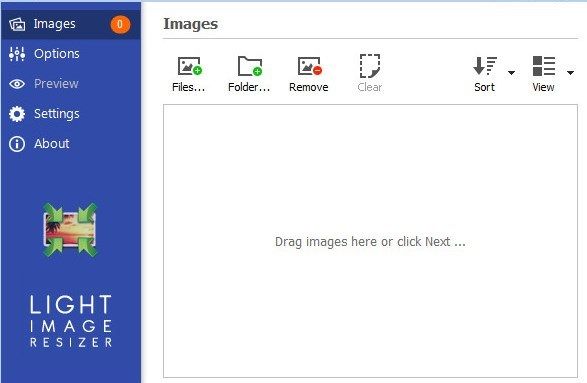Viewport: 587px width, 383px height.
Task: Open the Settings section in sidebar
Action: pyautogui.click(x=71, y=114)
